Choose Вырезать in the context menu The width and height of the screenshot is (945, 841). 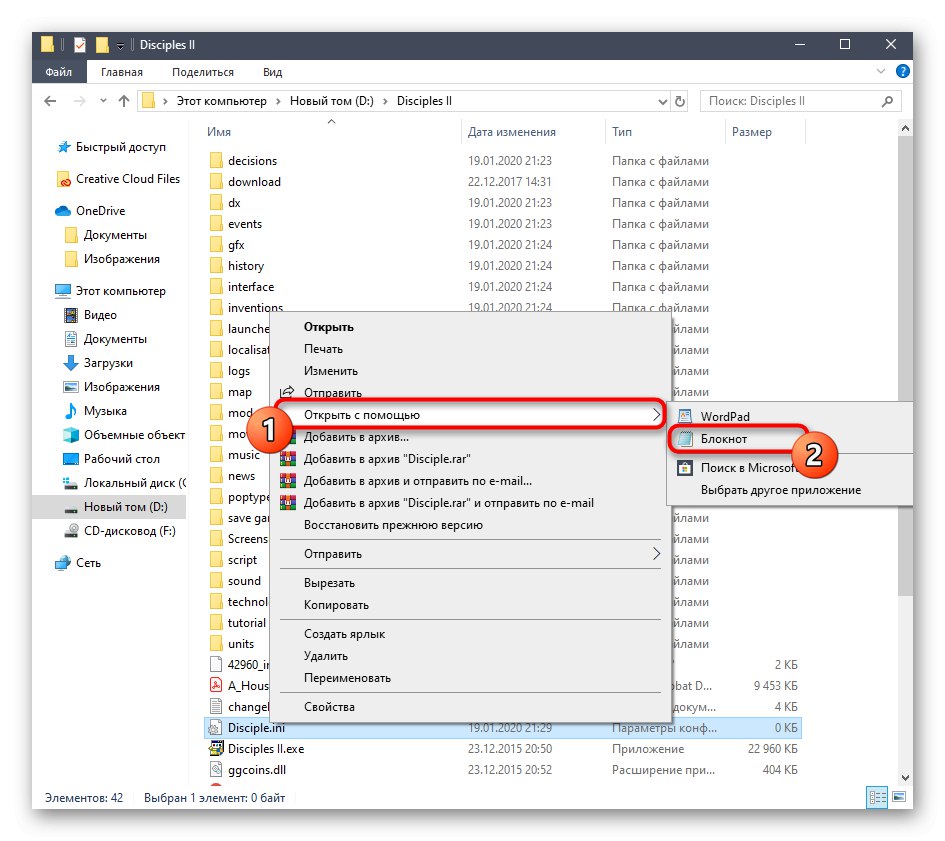[329, 583]
